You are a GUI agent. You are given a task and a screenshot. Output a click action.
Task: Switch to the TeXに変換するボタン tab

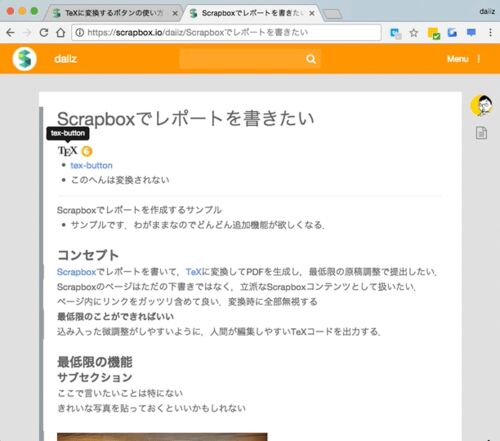(x=113, y=13)
